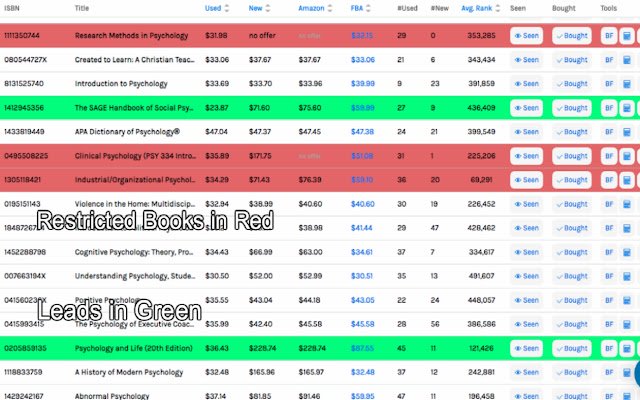The height and width of the screenshot is (400, 640).
Task: Click calculator icon in Introduction to Psychology row
Action: click(x=627, y=84)
